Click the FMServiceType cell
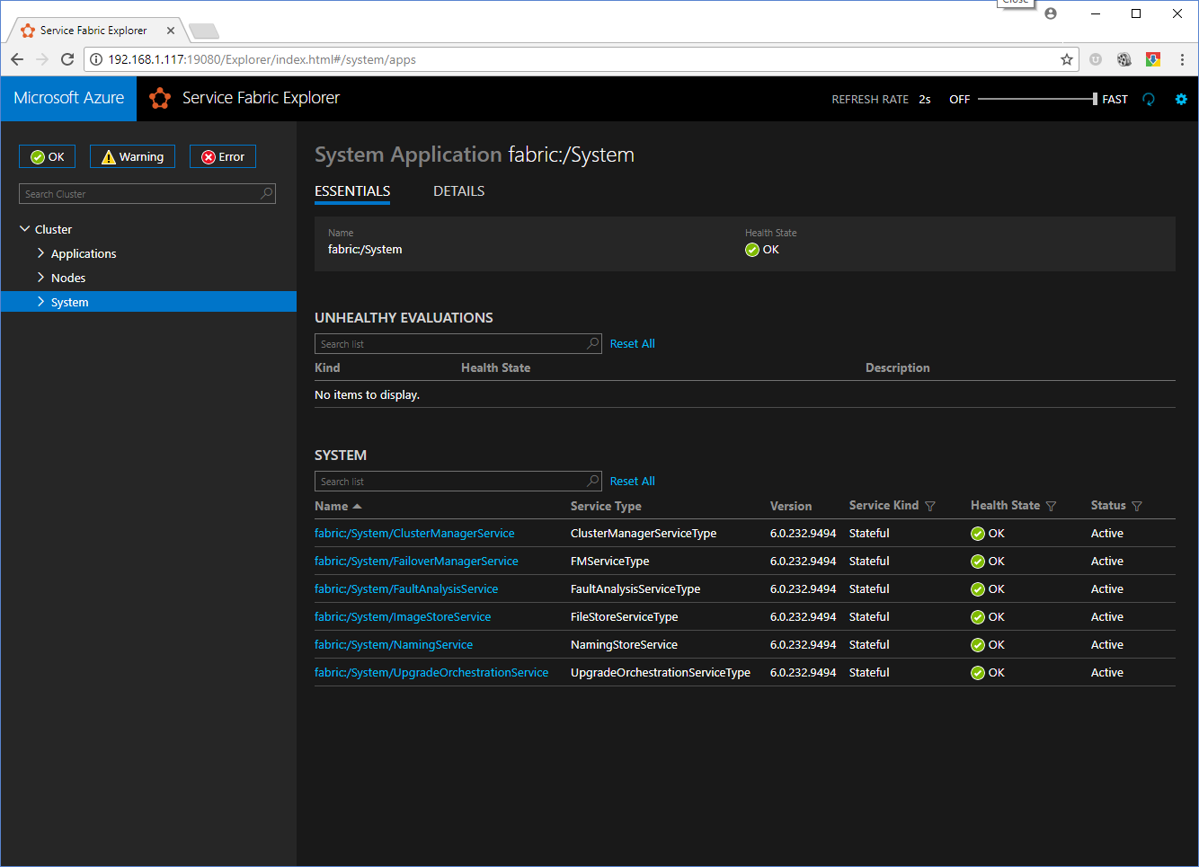 click(x=609, y=561)
